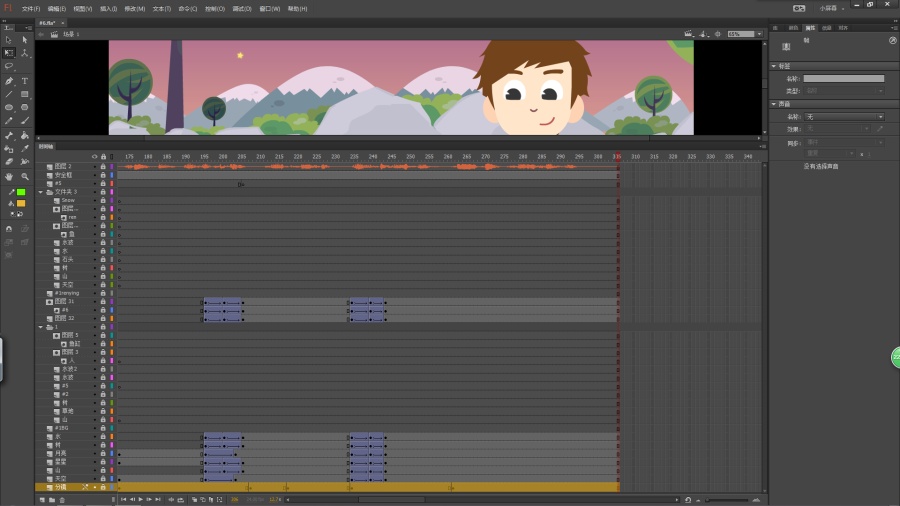Select the Eyedropper tool
Image resolution: width=900 pixels, height=506 pixels.
pyautogui.click(x=25, y=149)
